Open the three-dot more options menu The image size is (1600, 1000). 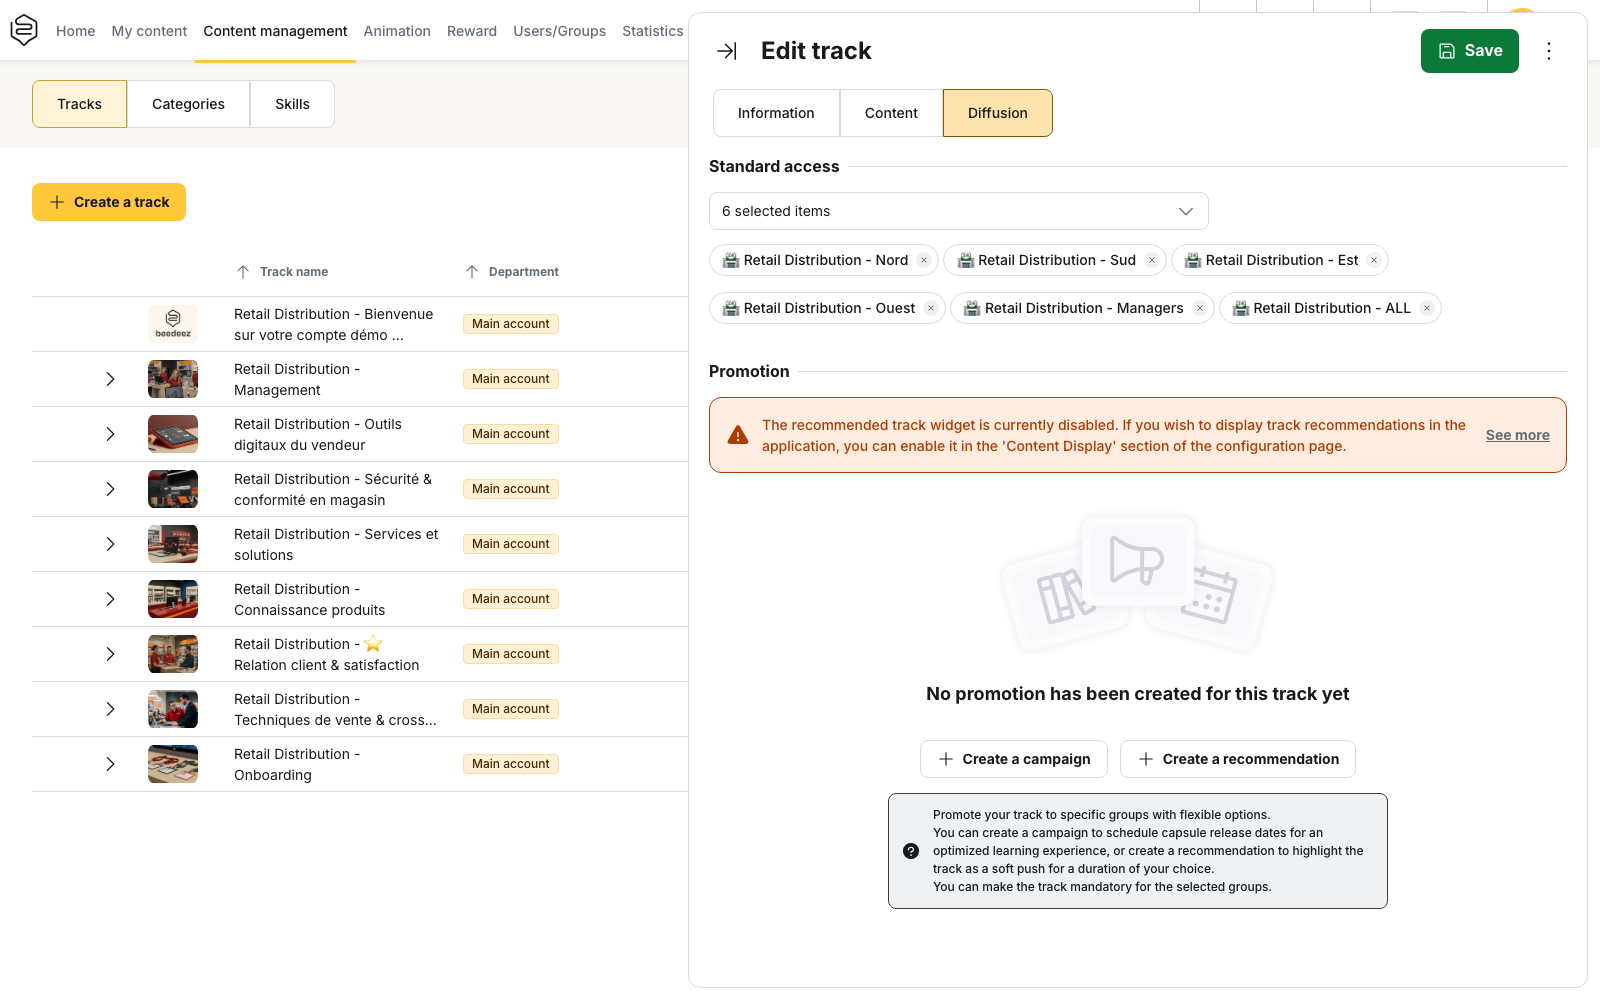(1549, 51)
